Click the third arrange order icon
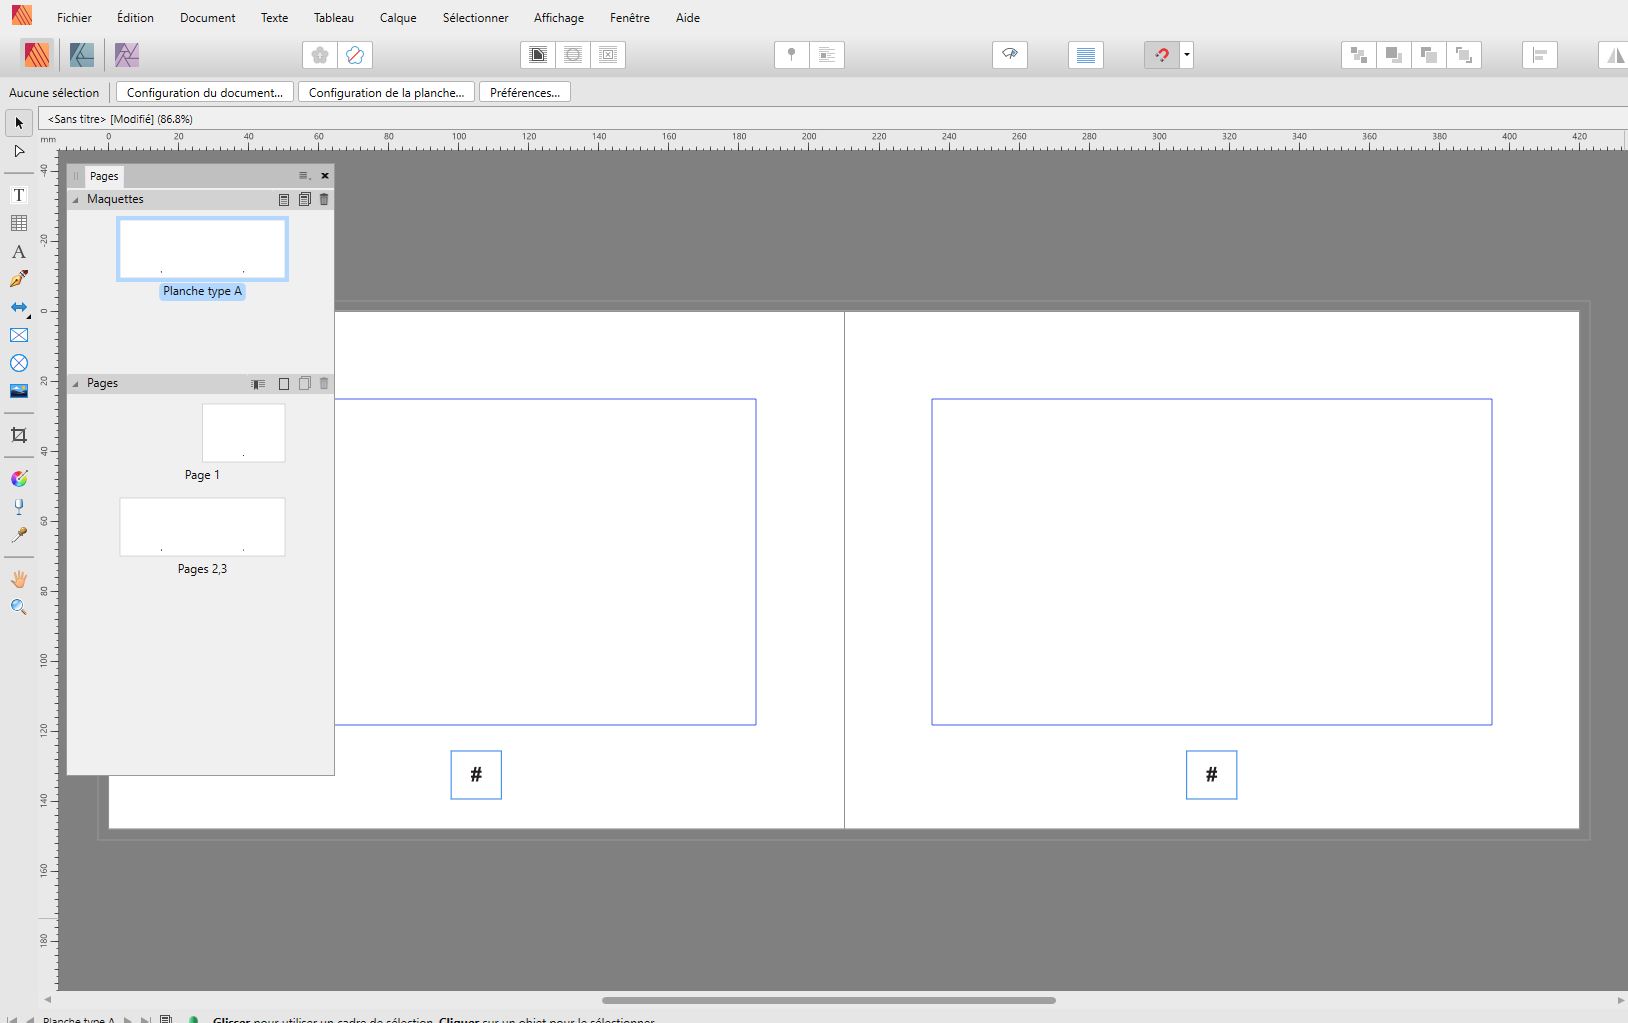This screenshot has height=1023, width=1628. [x=1429, y=55]
